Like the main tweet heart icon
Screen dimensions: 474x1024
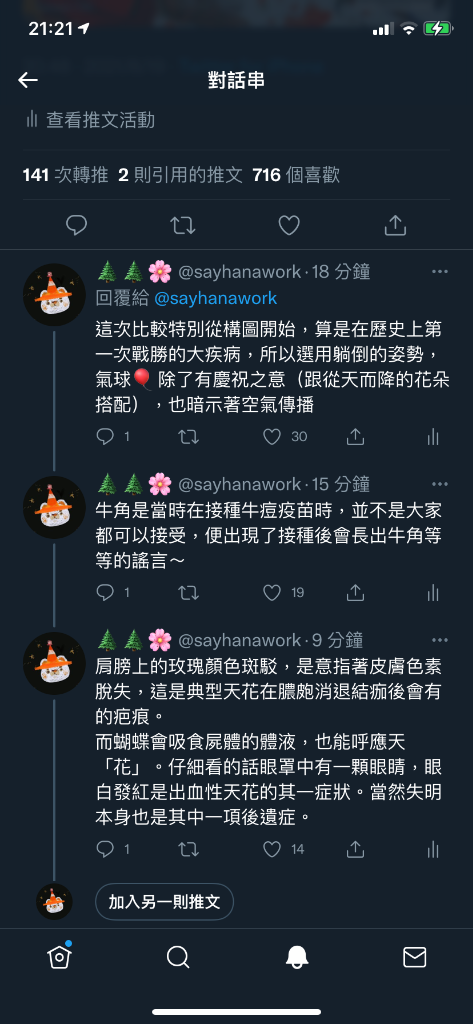pos(289,225)
